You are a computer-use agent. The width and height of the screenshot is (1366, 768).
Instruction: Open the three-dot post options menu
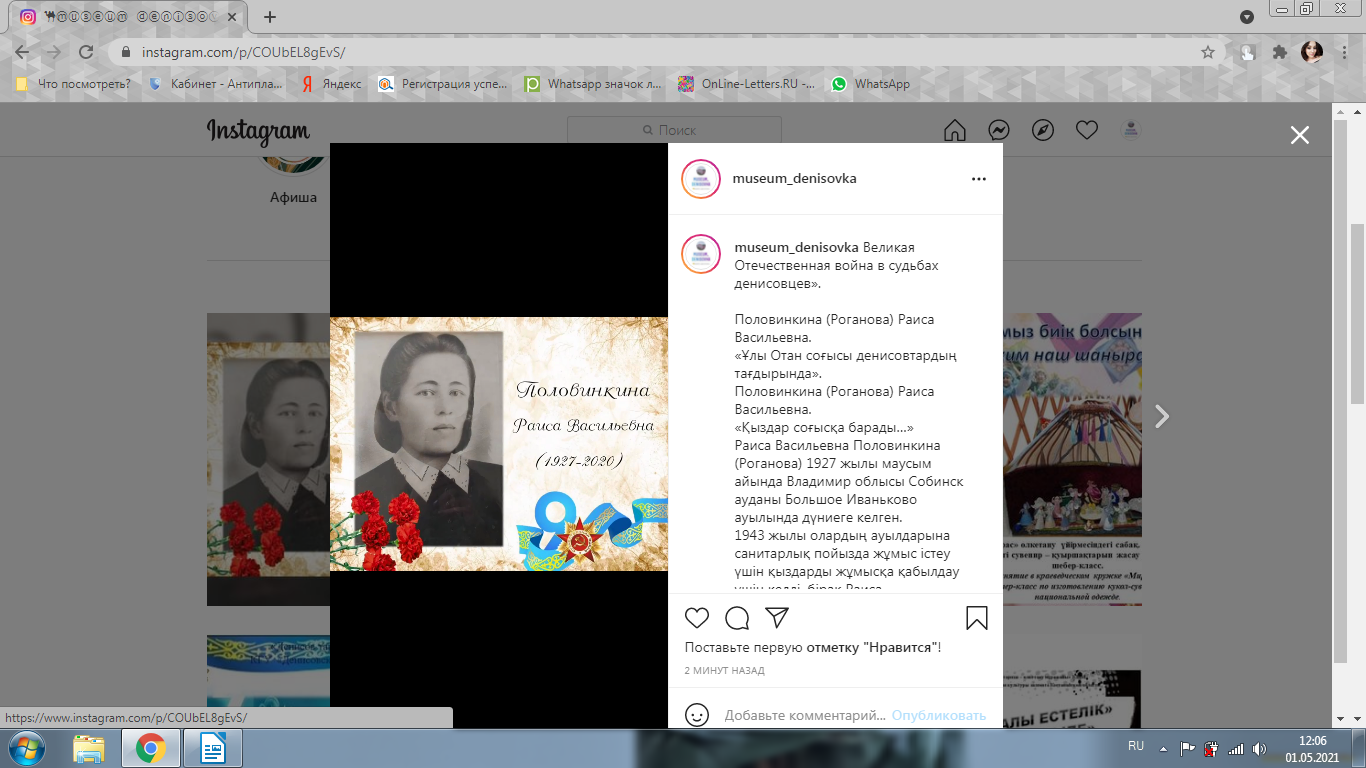[979, 179]
